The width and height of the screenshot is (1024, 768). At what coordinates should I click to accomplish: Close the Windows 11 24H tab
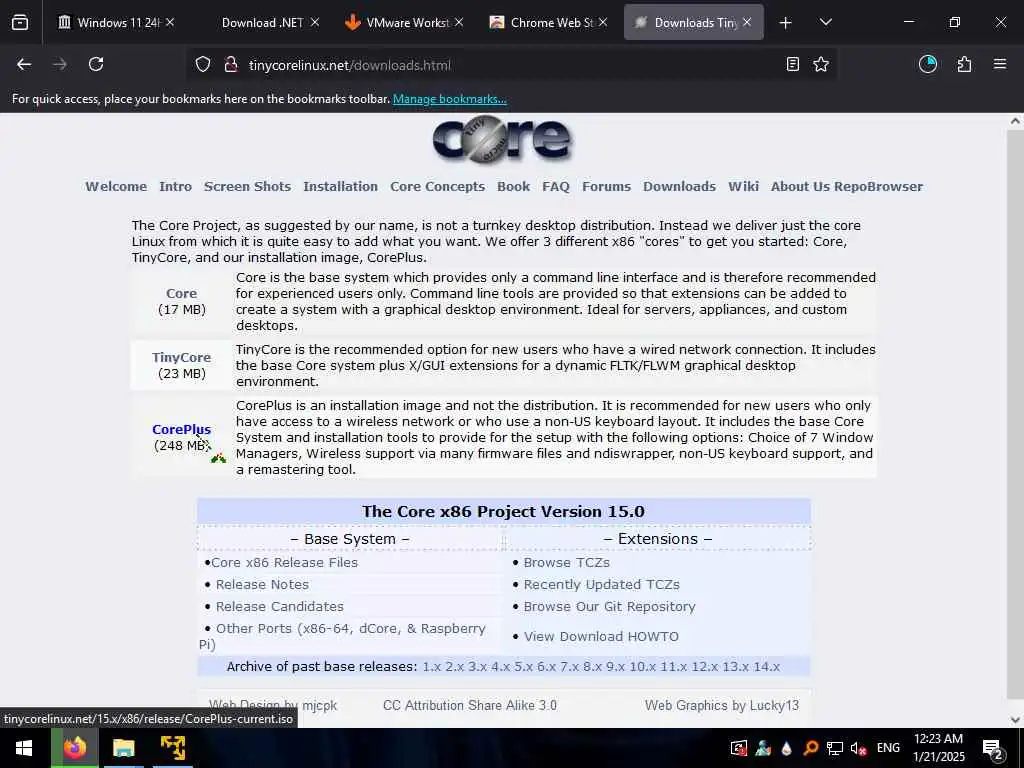tap(170, 22)
